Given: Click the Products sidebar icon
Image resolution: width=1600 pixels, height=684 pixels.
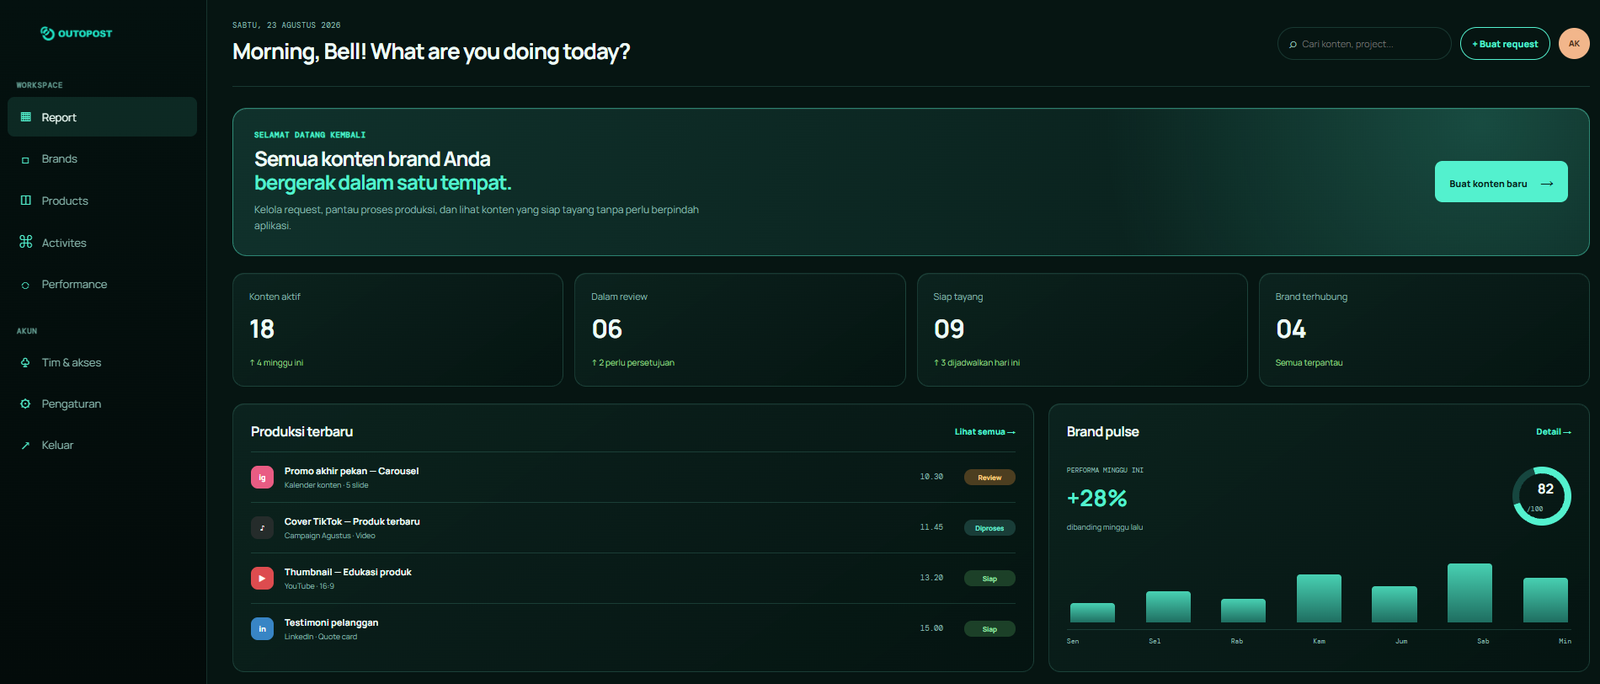Looking at the screenshot, I should tap(26, 201).
